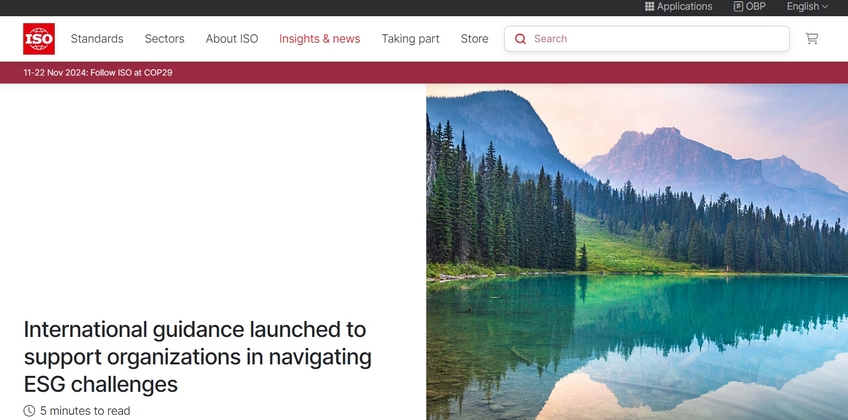Click the clock reading-time icon

(29, 411)
